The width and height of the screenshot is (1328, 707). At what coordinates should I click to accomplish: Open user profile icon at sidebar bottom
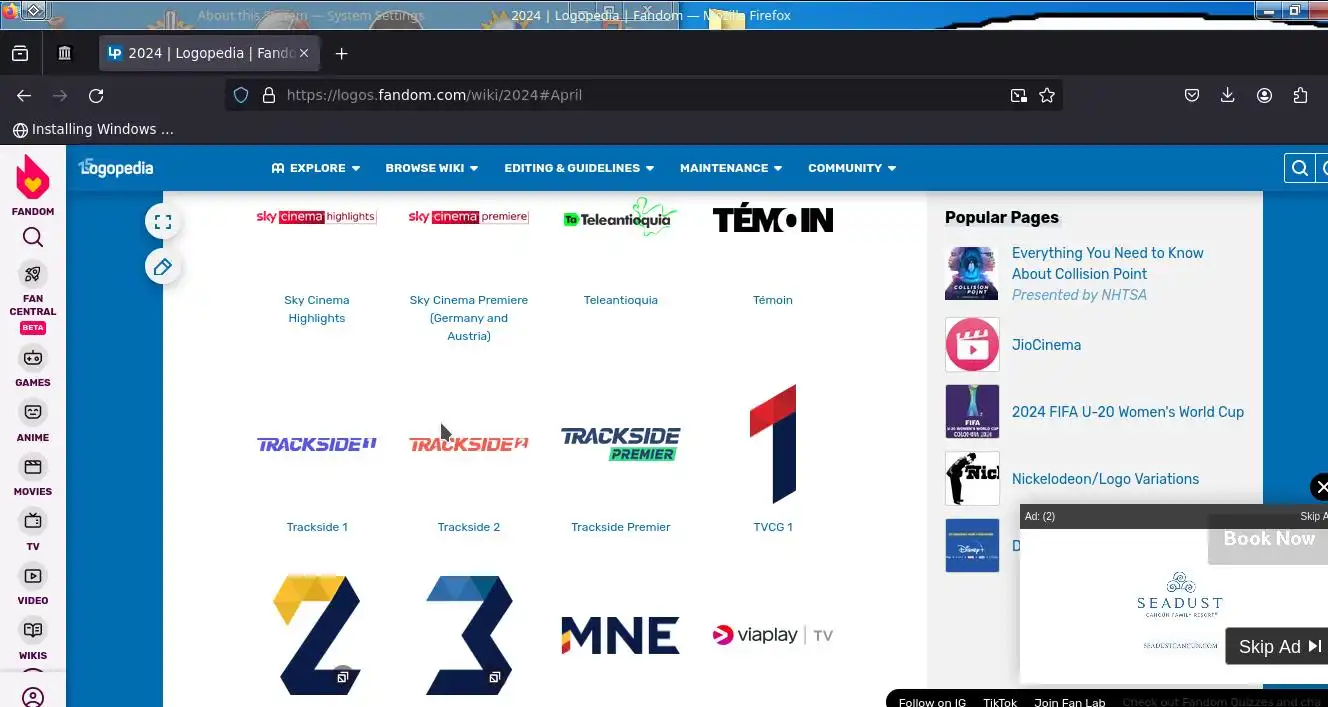pos(33,697)
